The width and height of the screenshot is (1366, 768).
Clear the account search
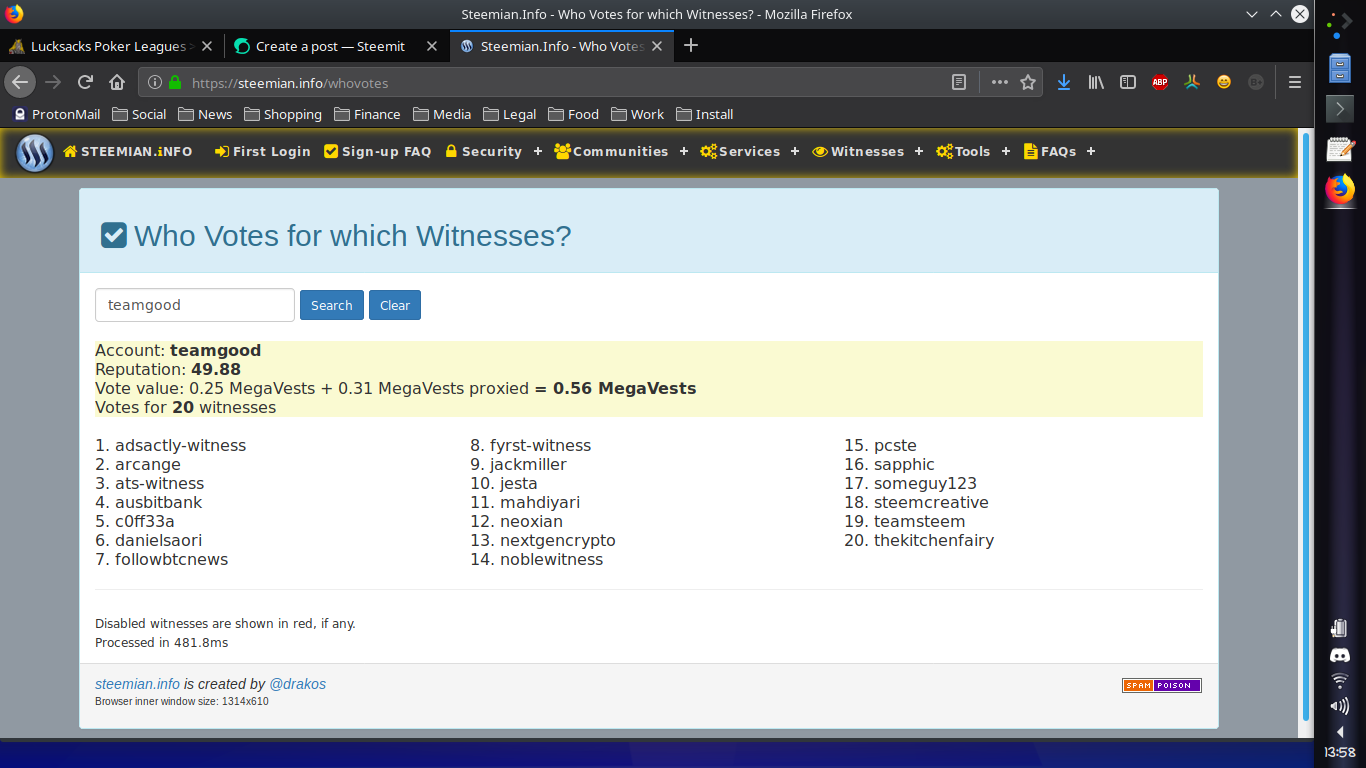pos(395,305)
